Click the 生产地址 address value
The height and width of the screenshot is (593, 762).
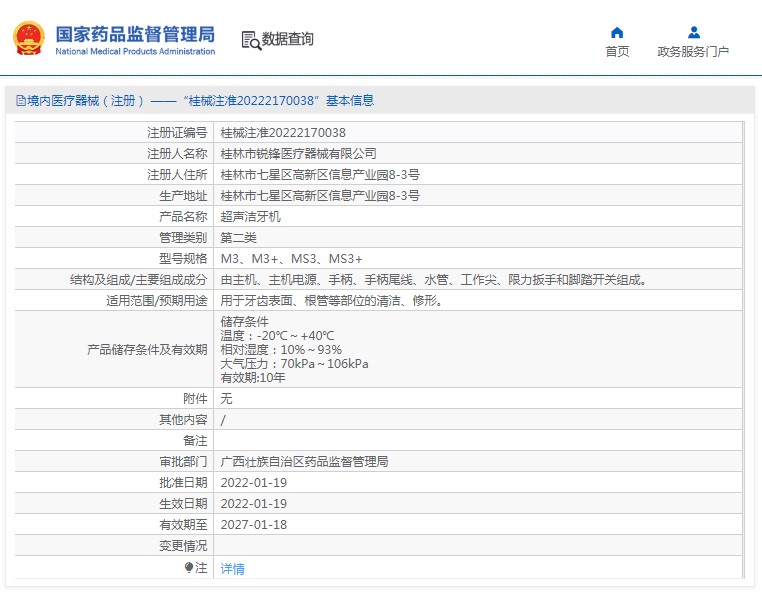(320, 196)
